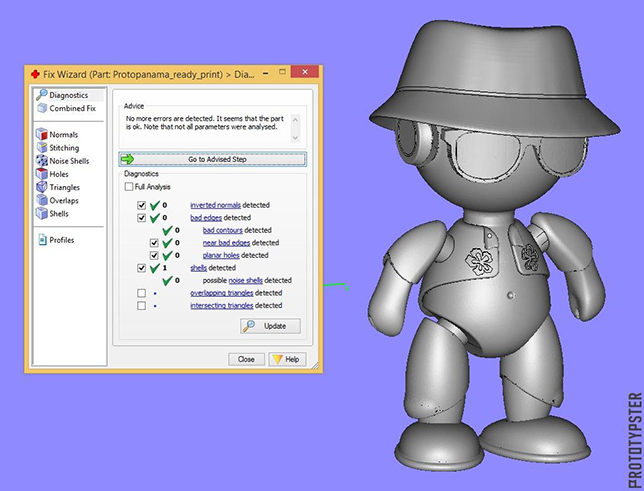Click the Diagnostics magnifier icon in sidebar
Viewport: 644px width, 491px height.
(41, 95)
